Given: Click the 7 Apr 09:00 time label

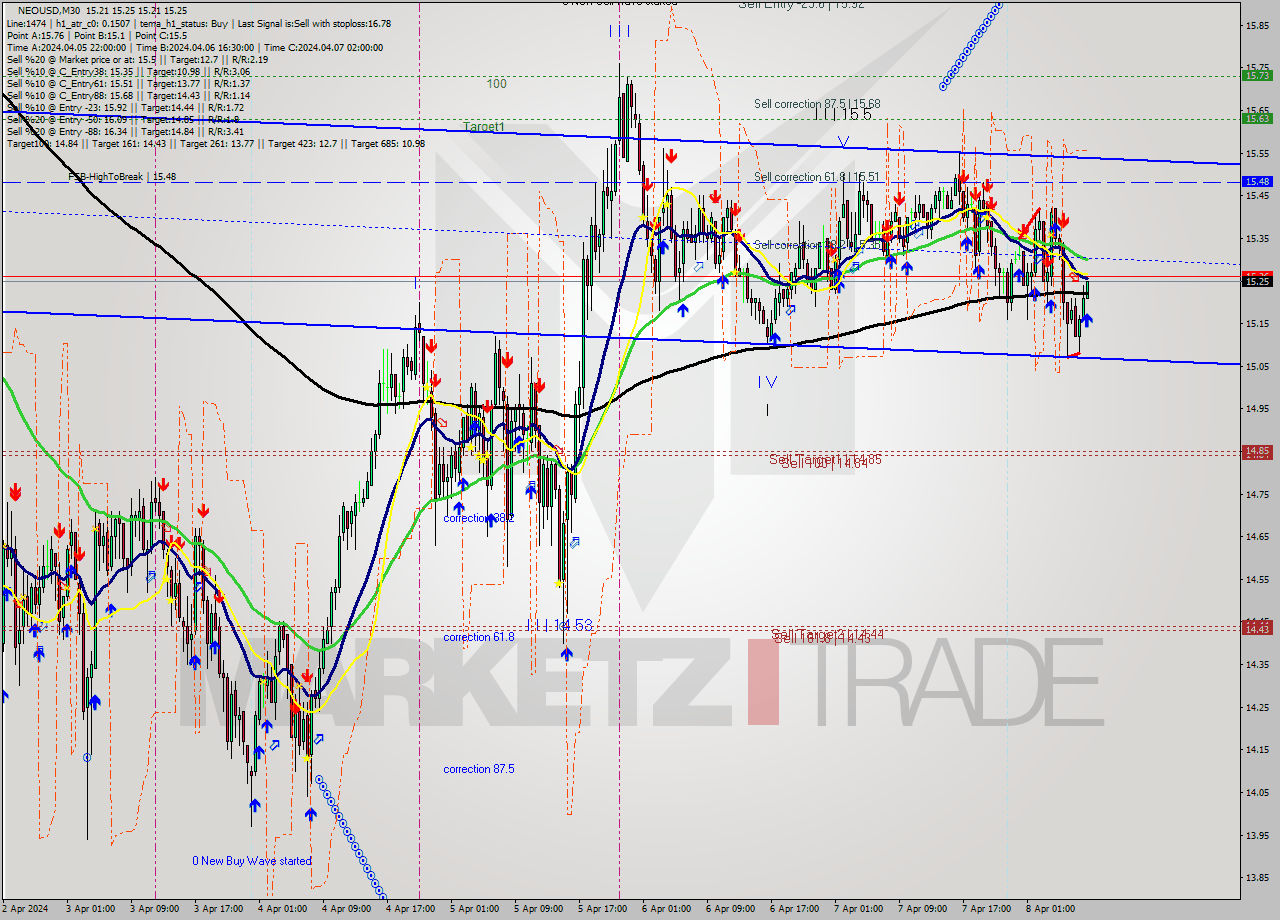Looking at the screenshot, I should click(922, 909).
